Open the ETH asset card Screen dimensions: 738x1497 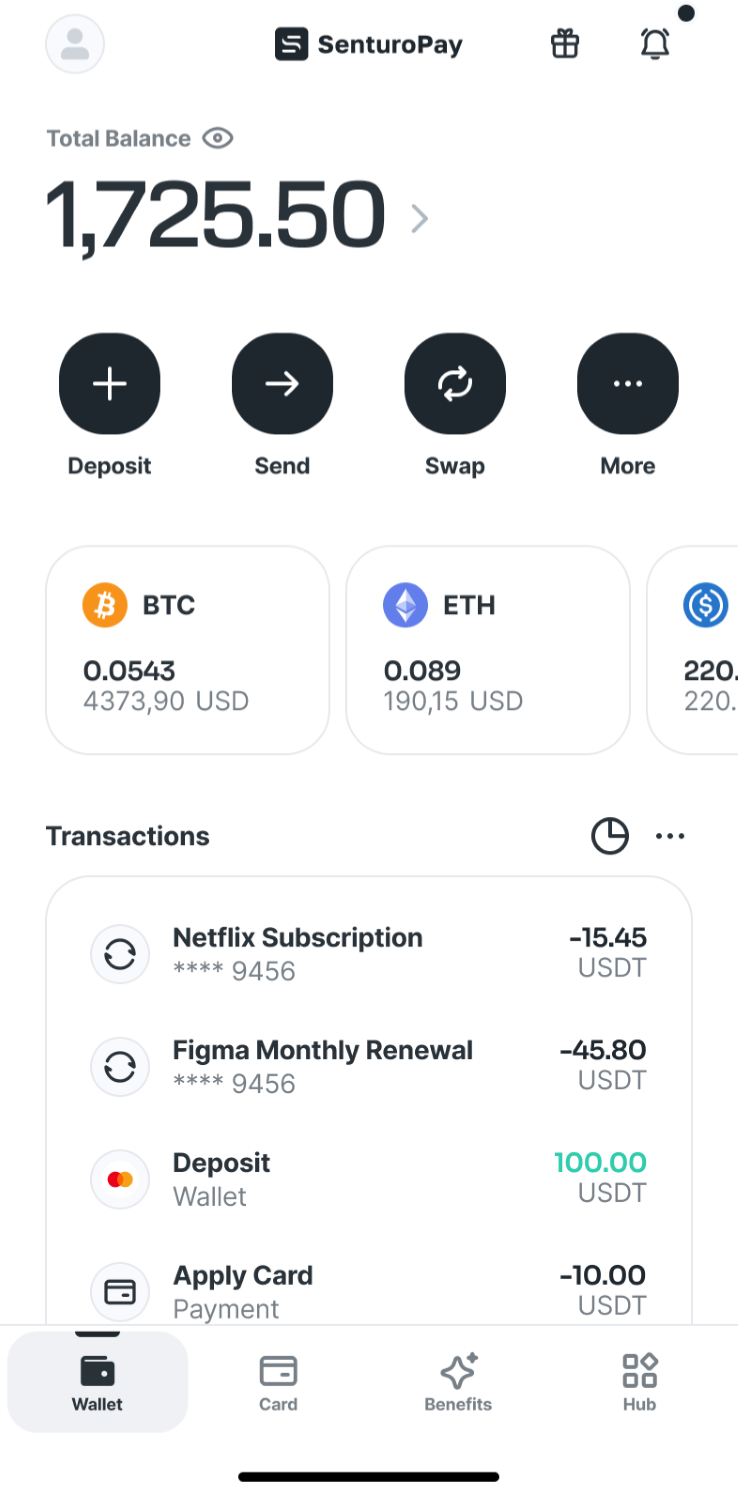tap(488, 650)
